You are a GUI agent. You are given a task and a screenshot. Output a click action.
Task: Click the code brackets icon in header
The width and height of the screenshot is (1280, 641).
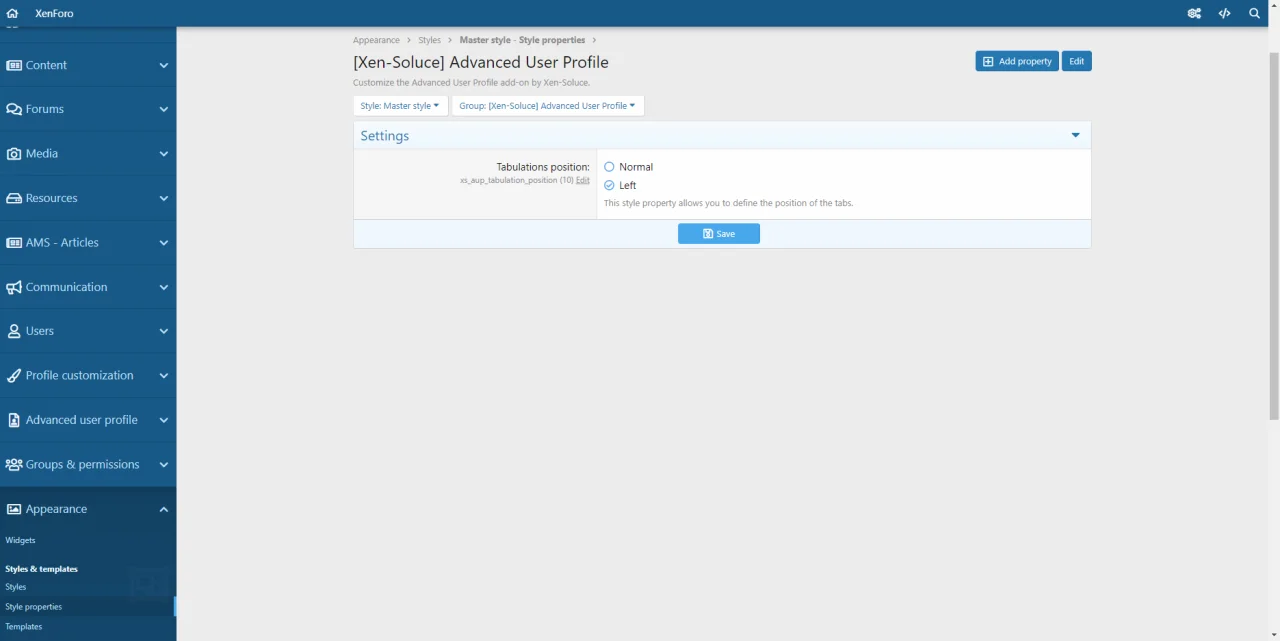point(1224,14)
